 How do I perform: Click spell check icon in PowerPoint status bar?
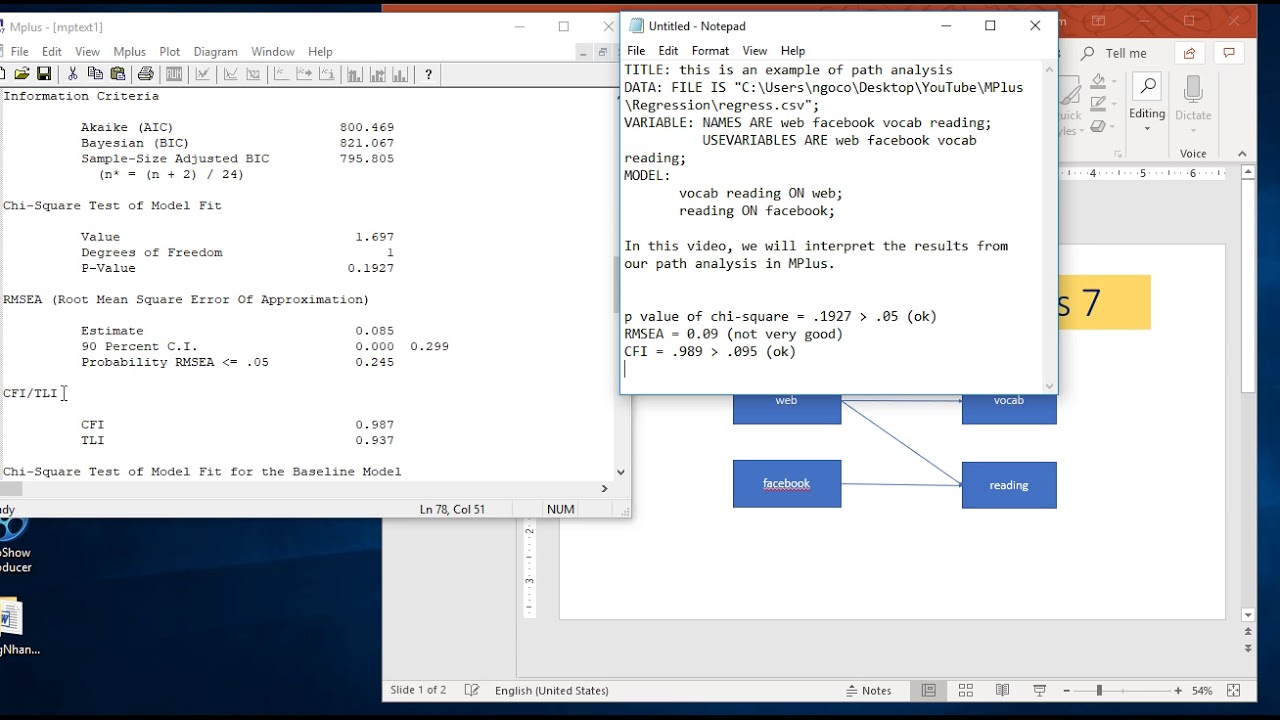tap(472, 691)
